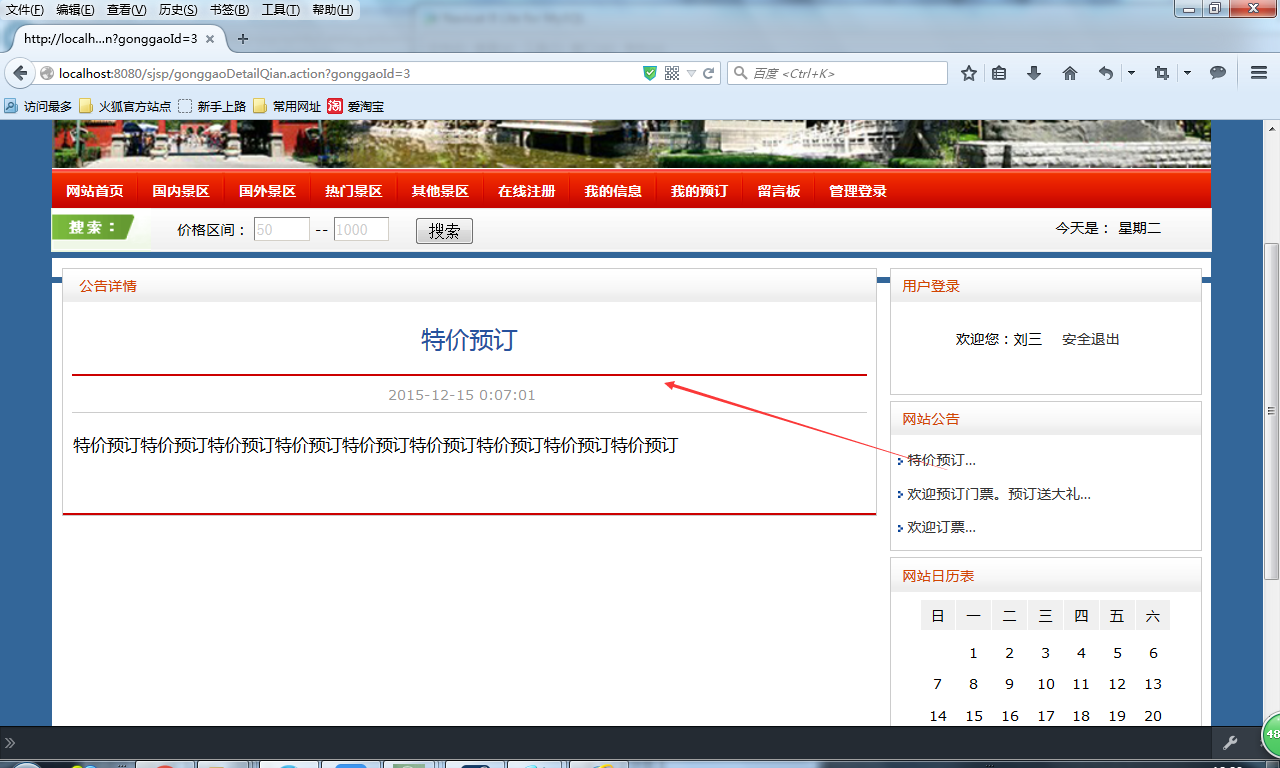Select day 9 in the calendar
The width and height of the screenshot is (1280, 768).
[1009, 684]
